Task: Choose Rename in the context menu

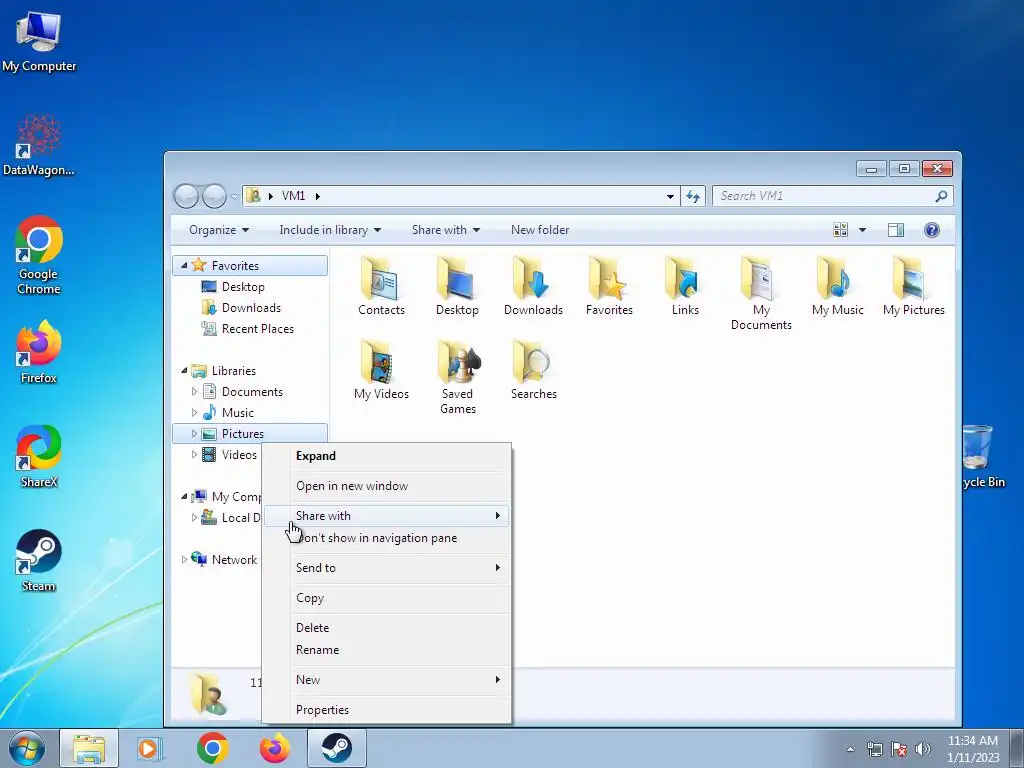Action: coord(387,650)
